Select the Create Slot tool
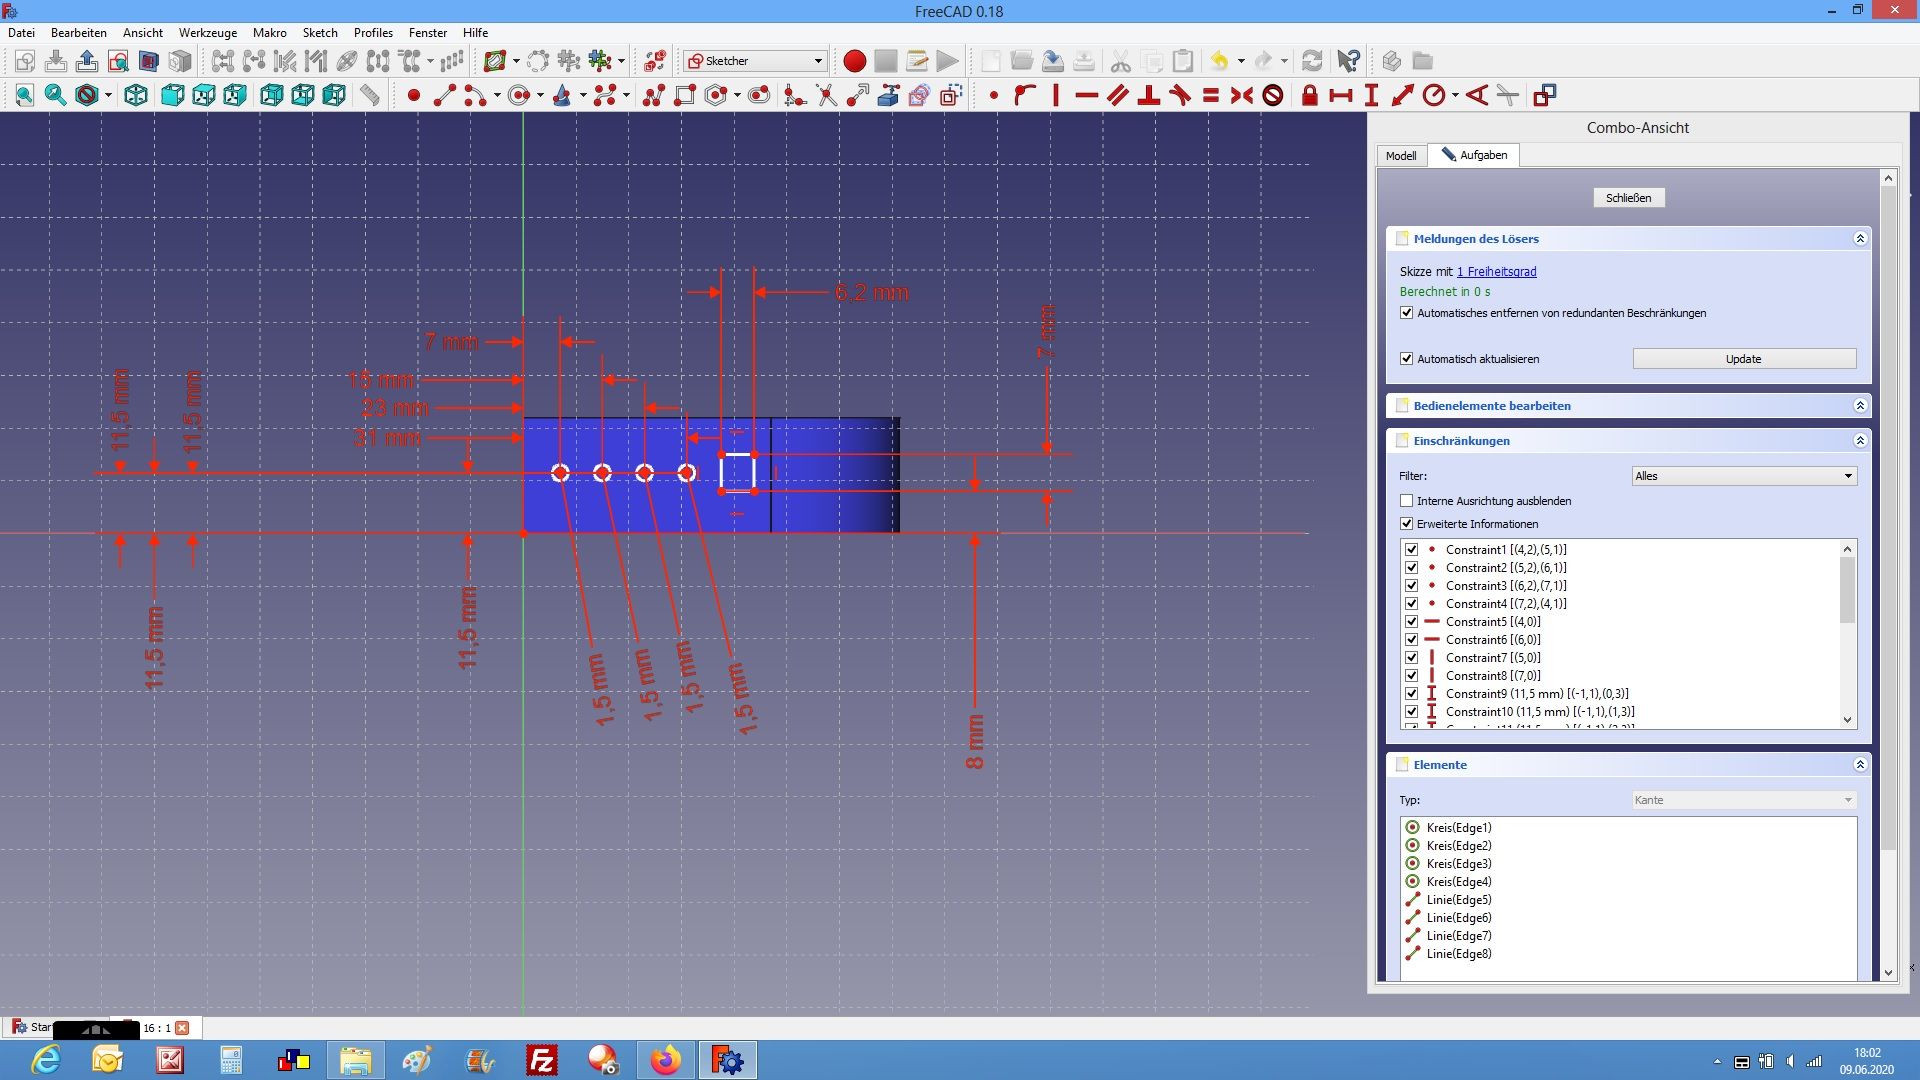This screenshot has width=1920, height=1080. tap(759, 95)
